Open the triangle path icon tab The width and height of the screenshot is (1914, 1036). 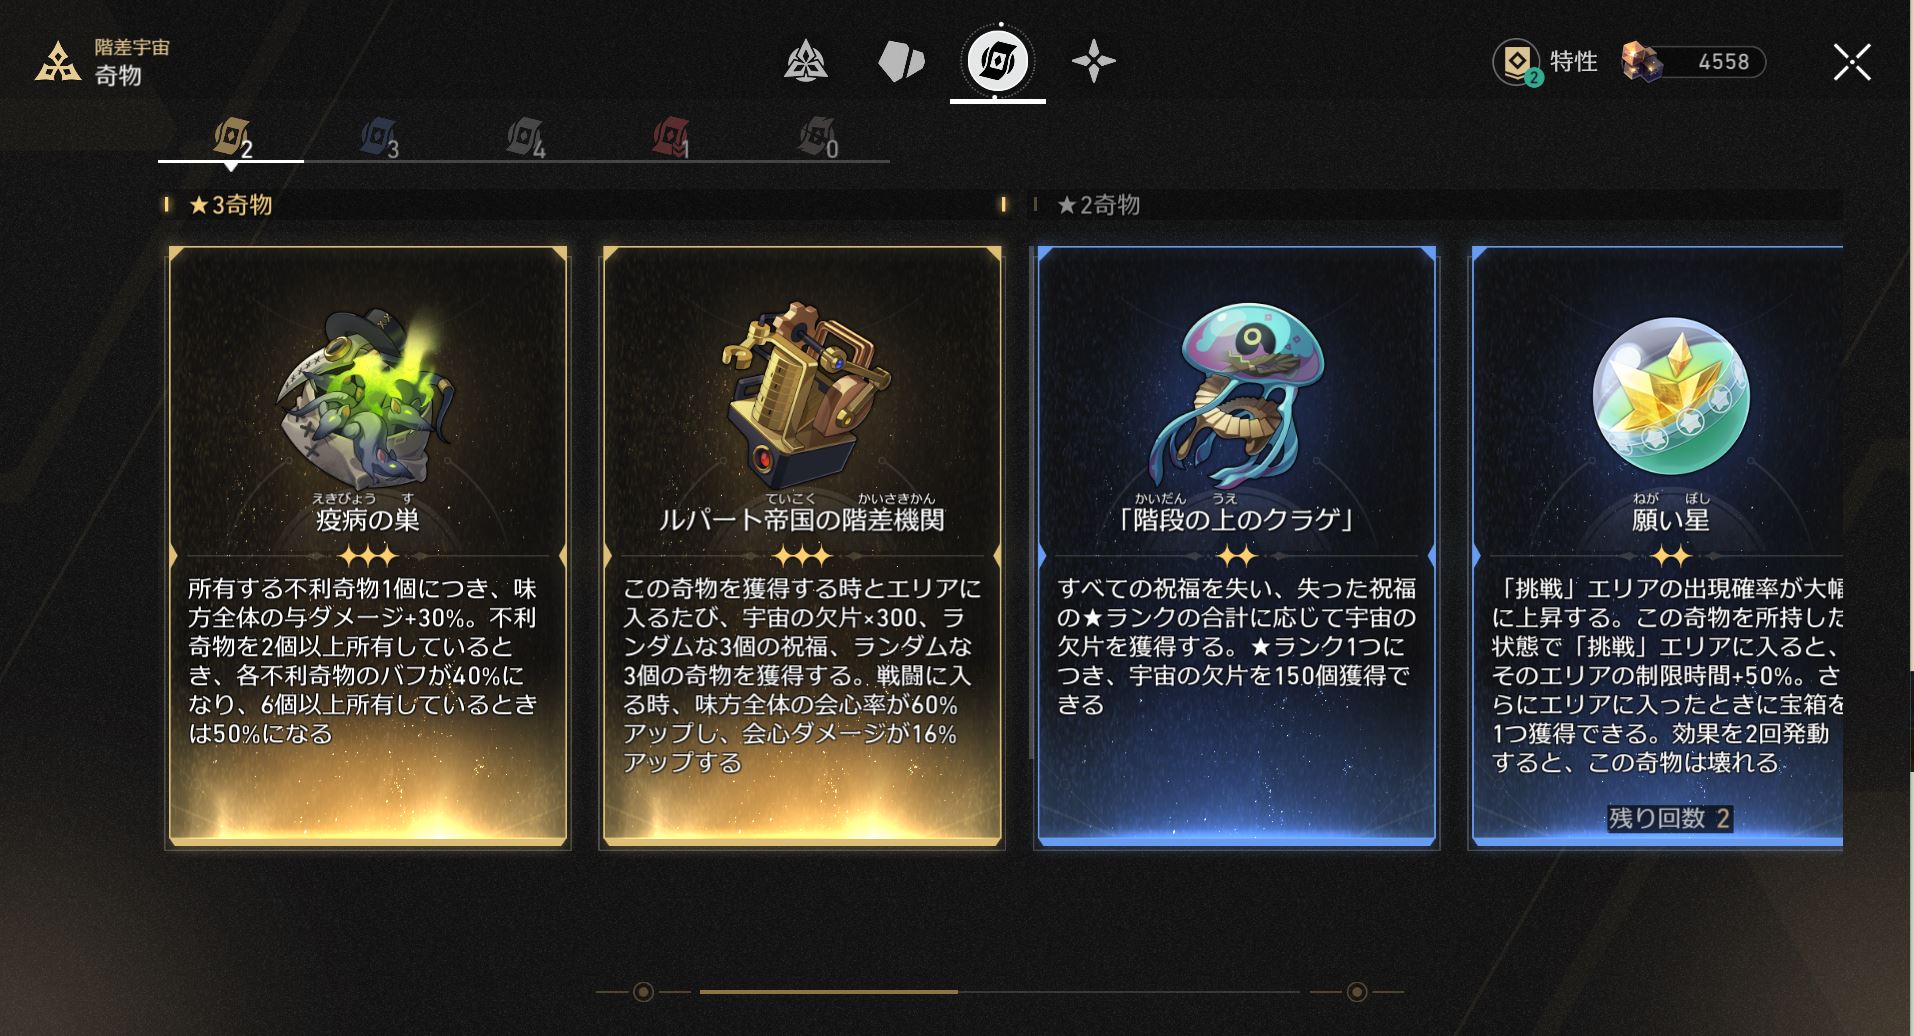point(805,61)
